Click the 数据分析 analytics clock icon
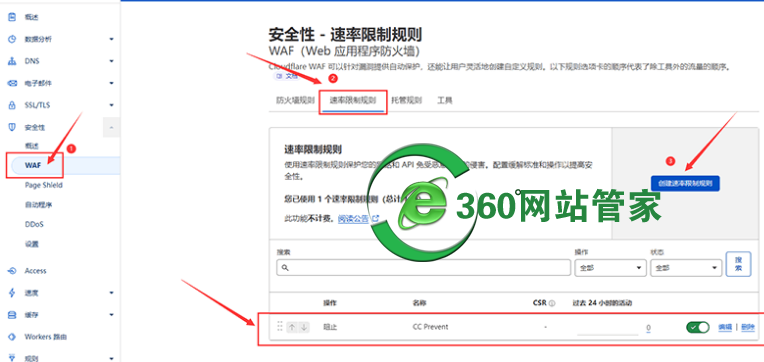This screenshot has height=362, width=764. pyautogui.click(x=12, y=39)
